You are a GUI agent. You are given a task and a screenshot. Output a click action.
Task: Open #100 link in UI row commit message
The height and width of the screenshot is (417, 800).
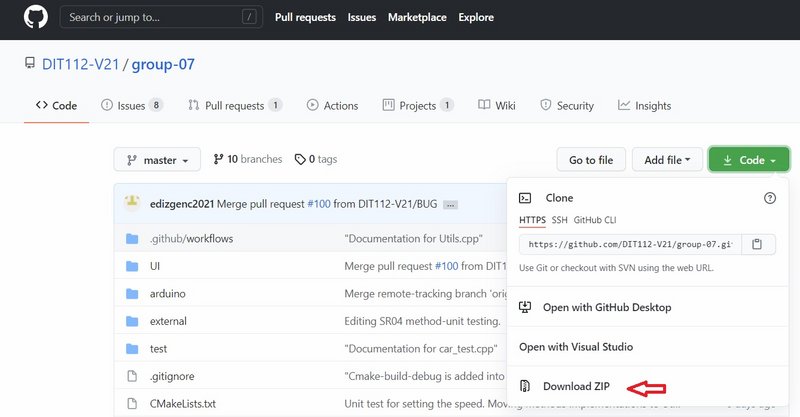pyautogui.click(x=446, y=266)
